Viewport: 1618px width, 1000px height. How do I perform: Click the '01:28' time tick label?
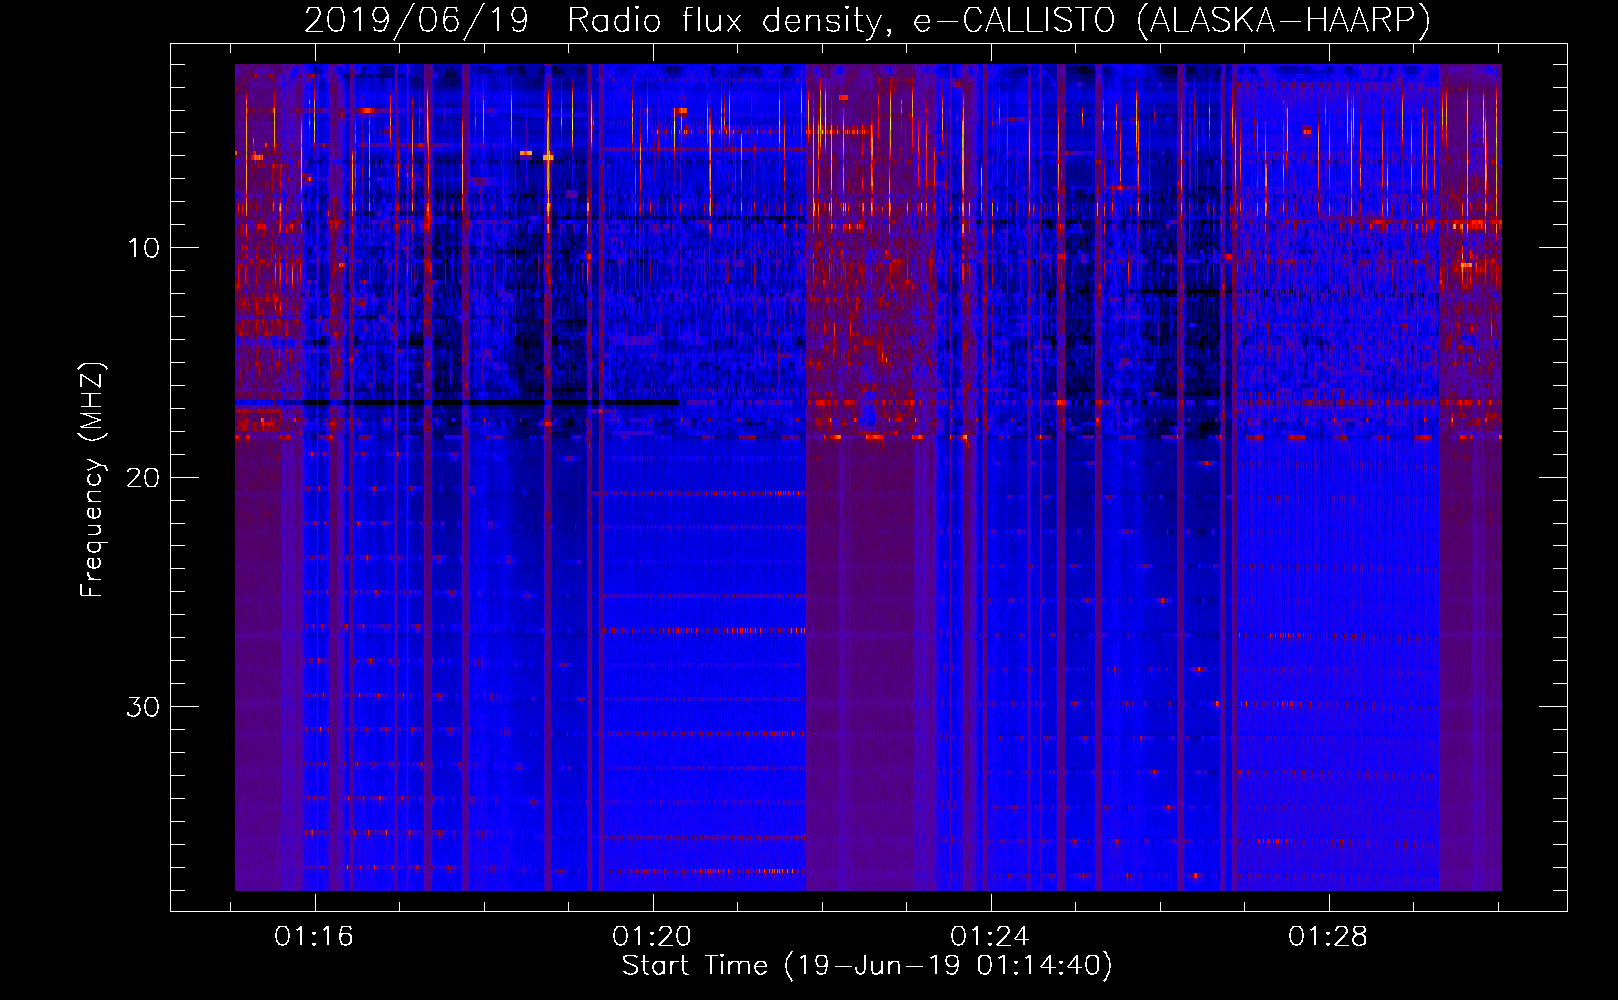coord(1327,937)
